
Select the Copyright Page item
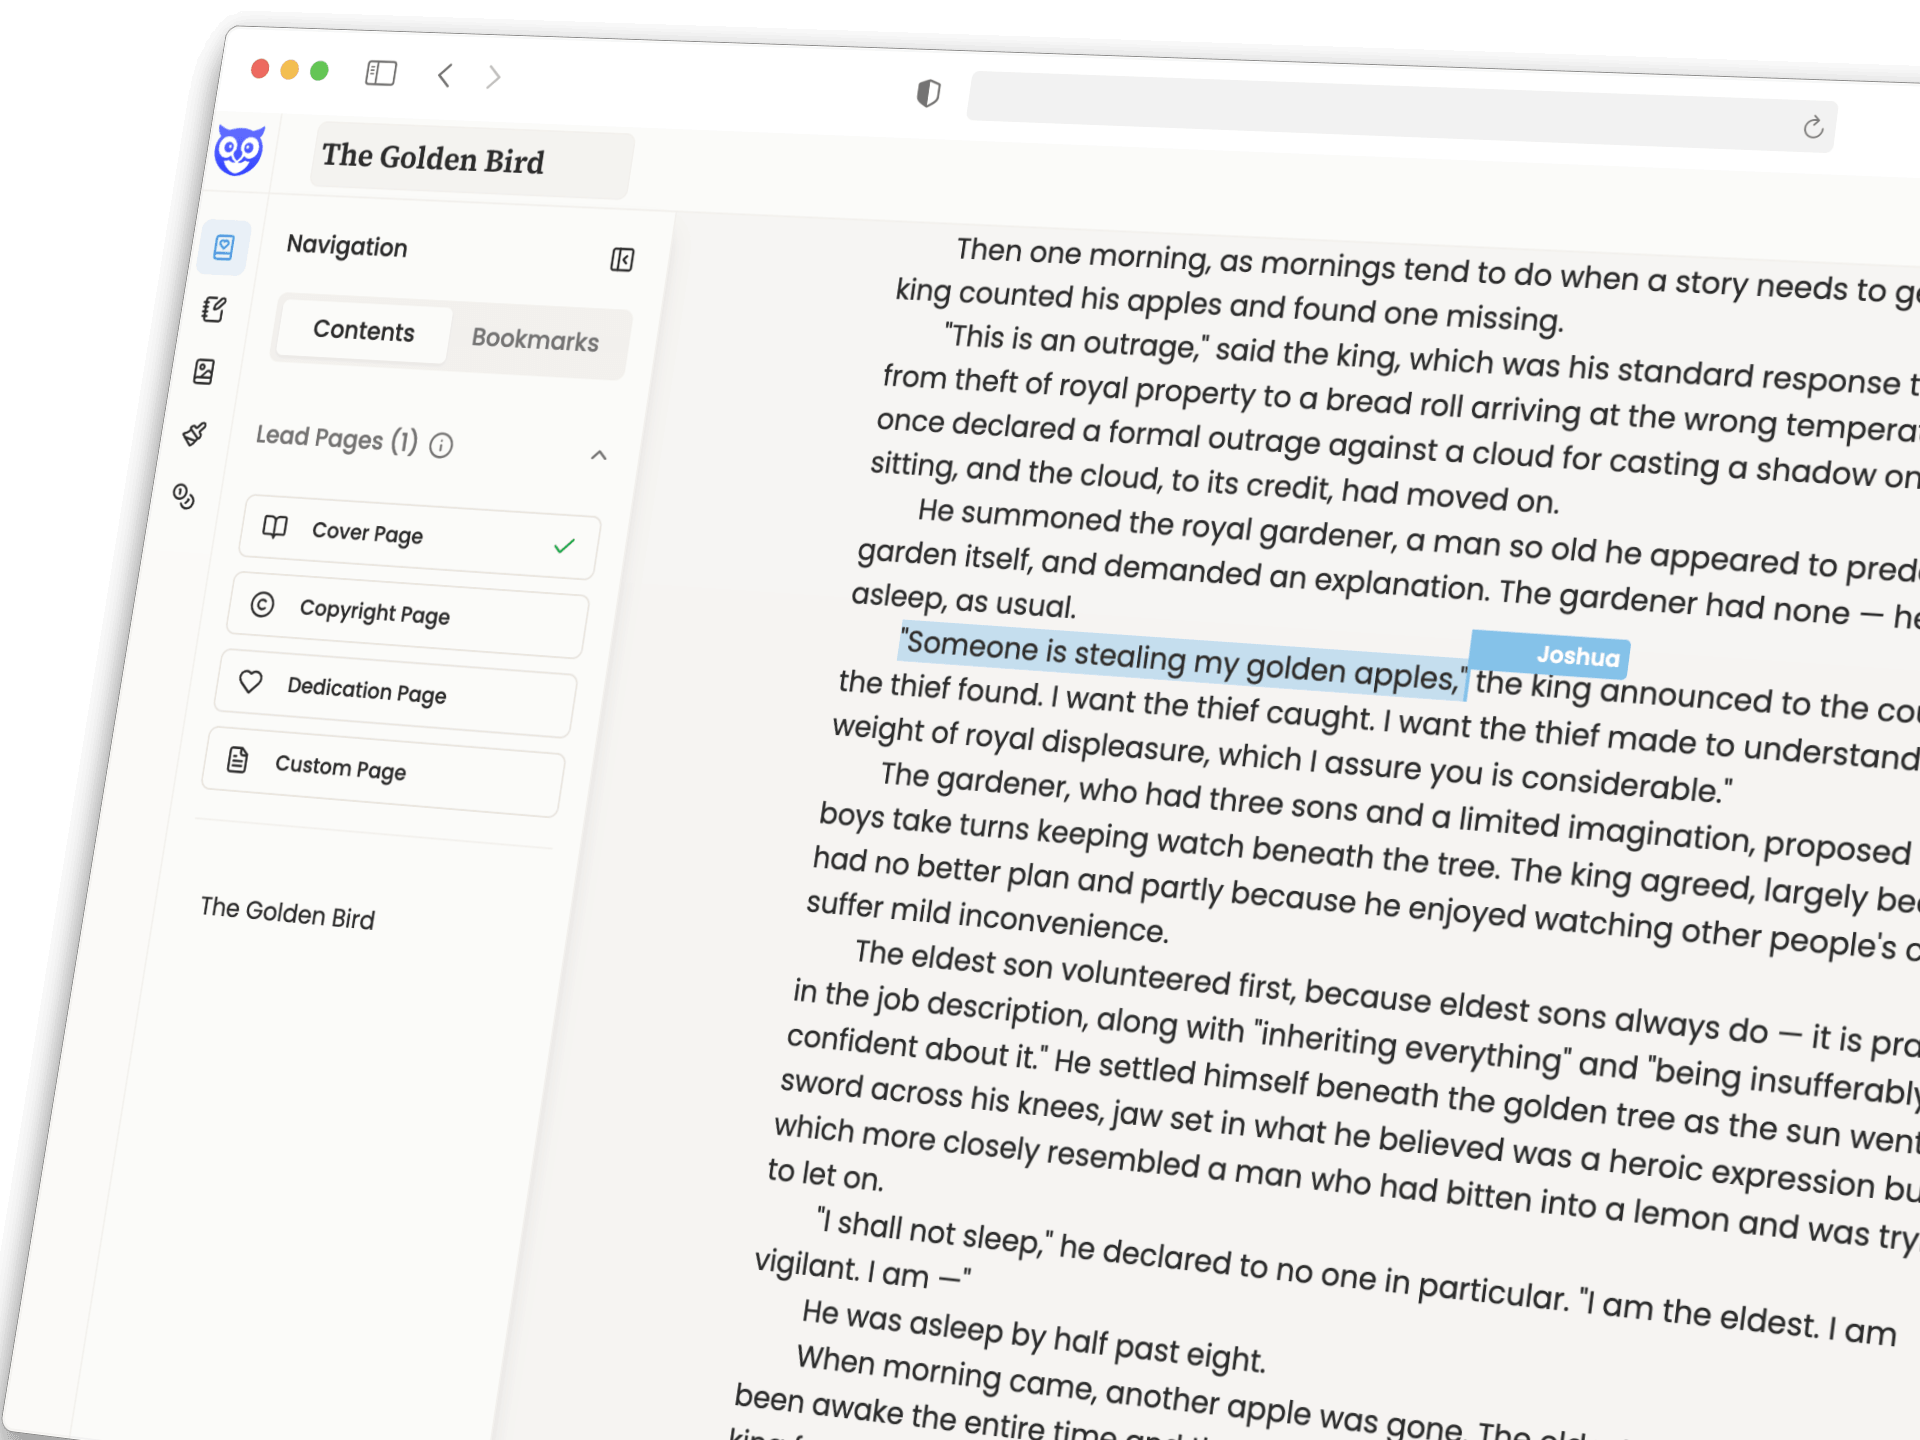coord(408,615)
